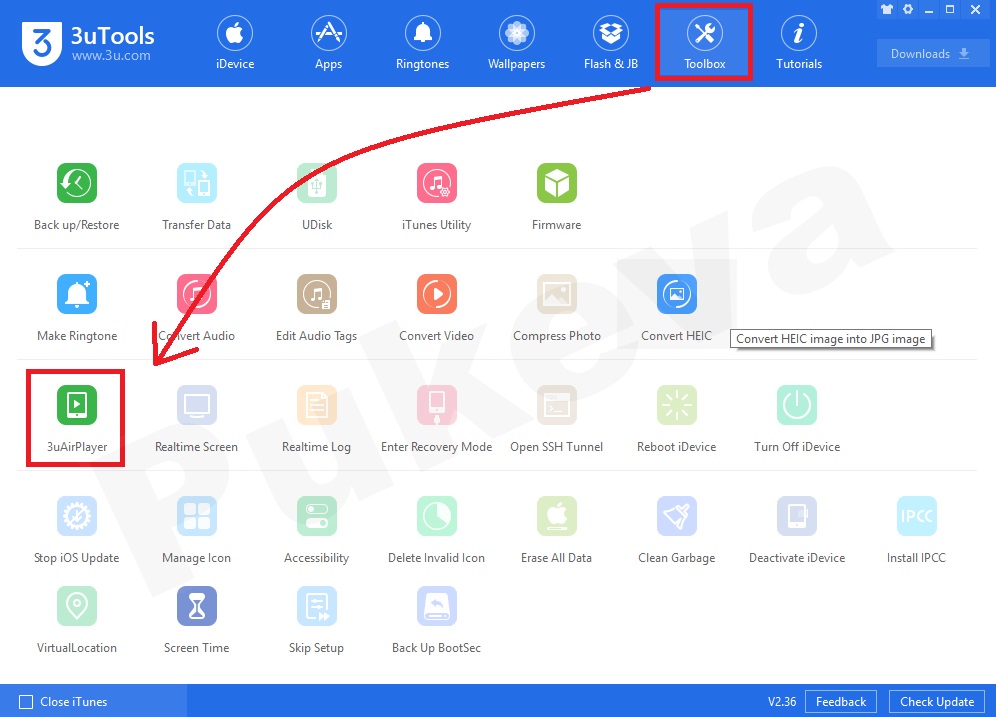Launch the Transfer Data tool
Image resolution: width=996 pixels, height=717 pixels.
196,197
